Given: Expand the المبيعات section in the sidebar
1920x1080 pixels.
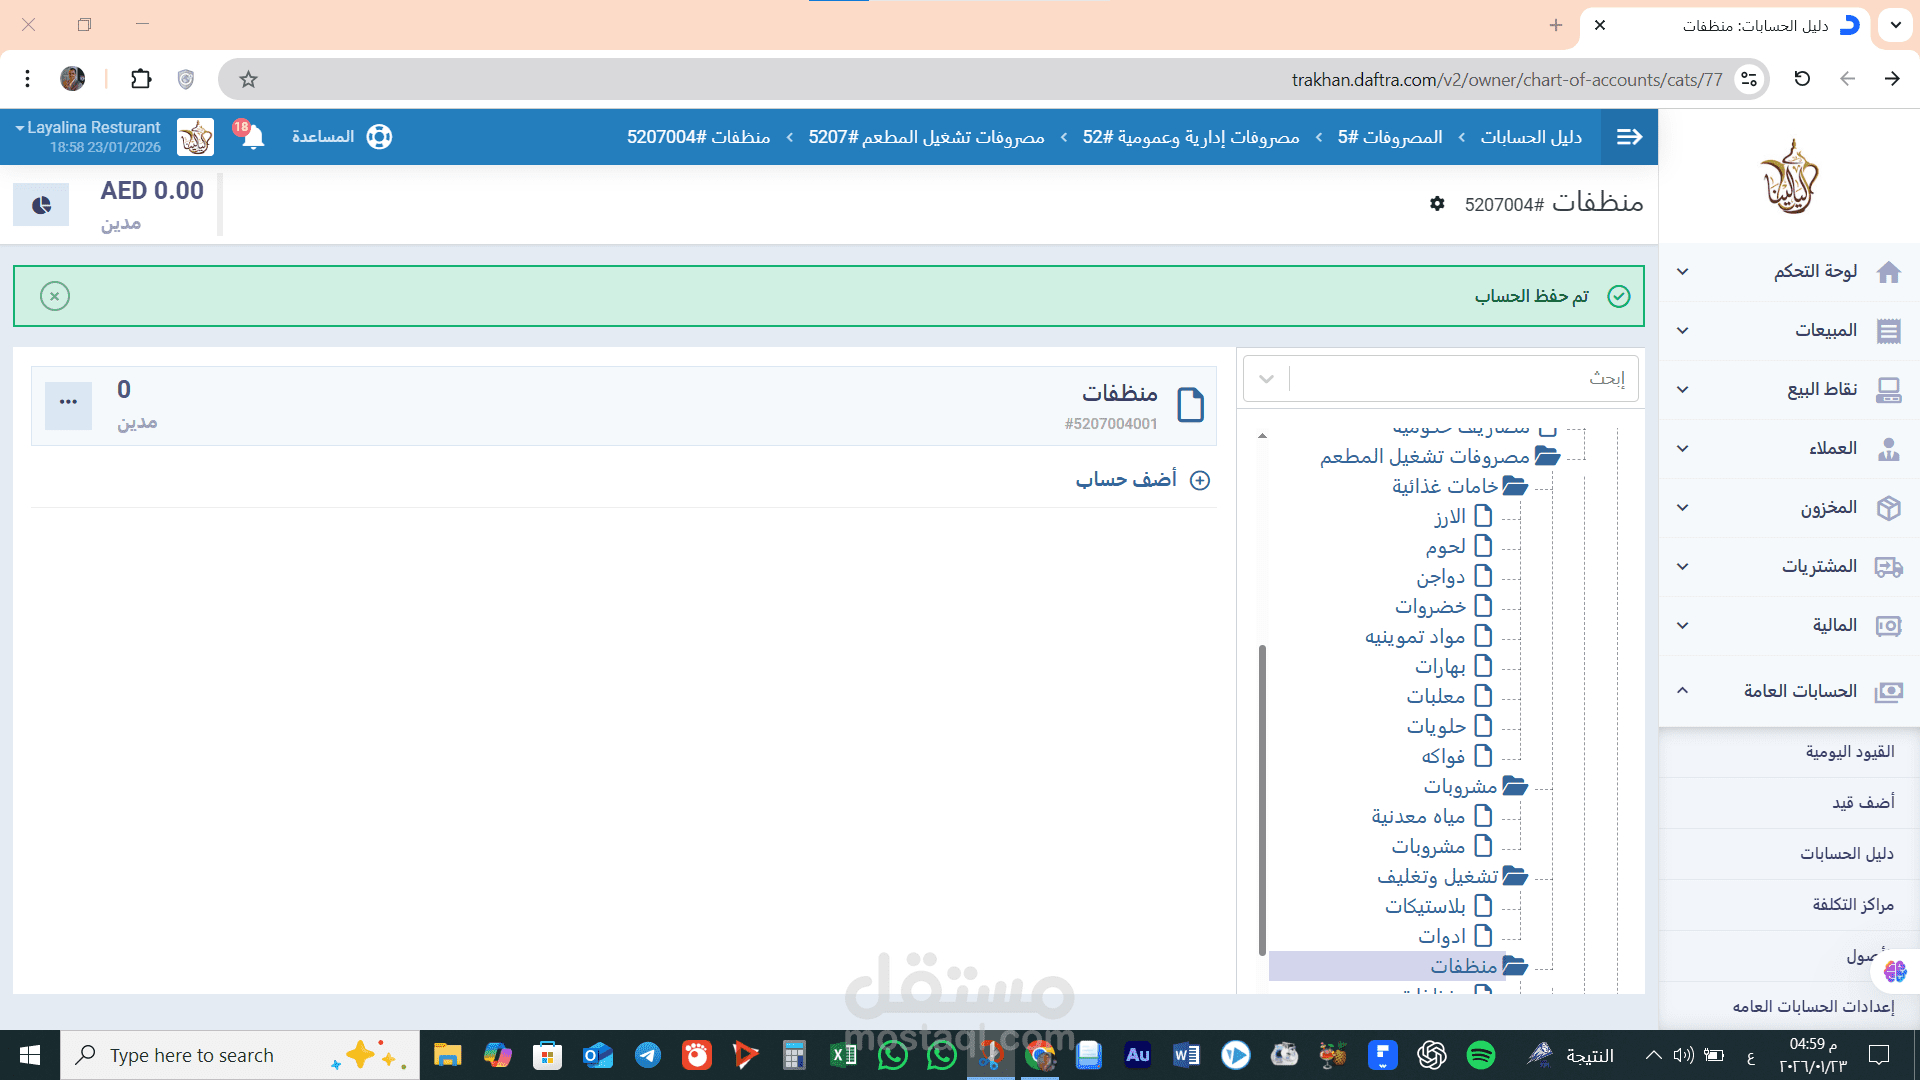Looking at the screenshot, I should pyautogui.click(x=1682, y=330).
